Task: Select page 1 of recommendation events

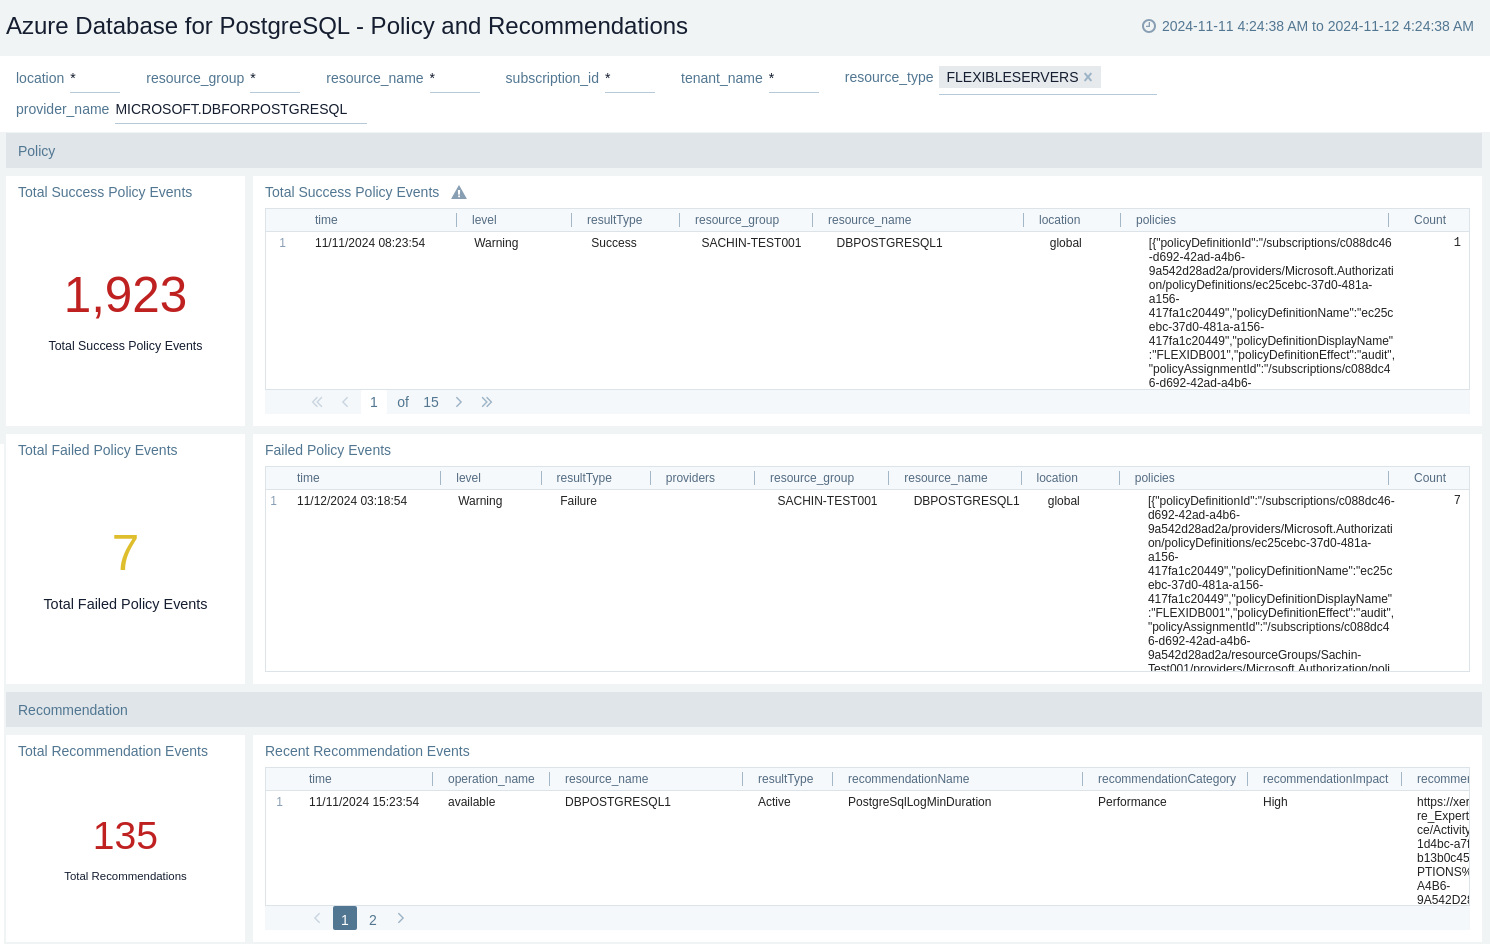Action: tap(345, 919)
